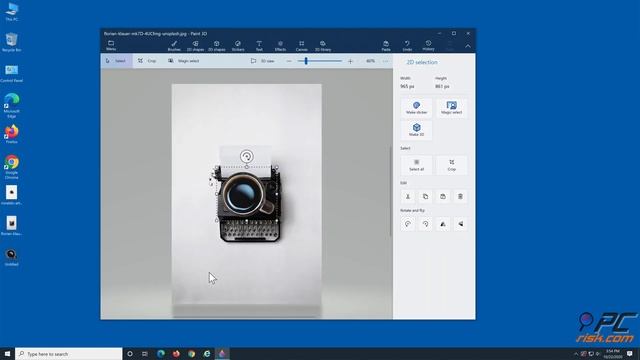Toggle the 3D view mode

262,61
